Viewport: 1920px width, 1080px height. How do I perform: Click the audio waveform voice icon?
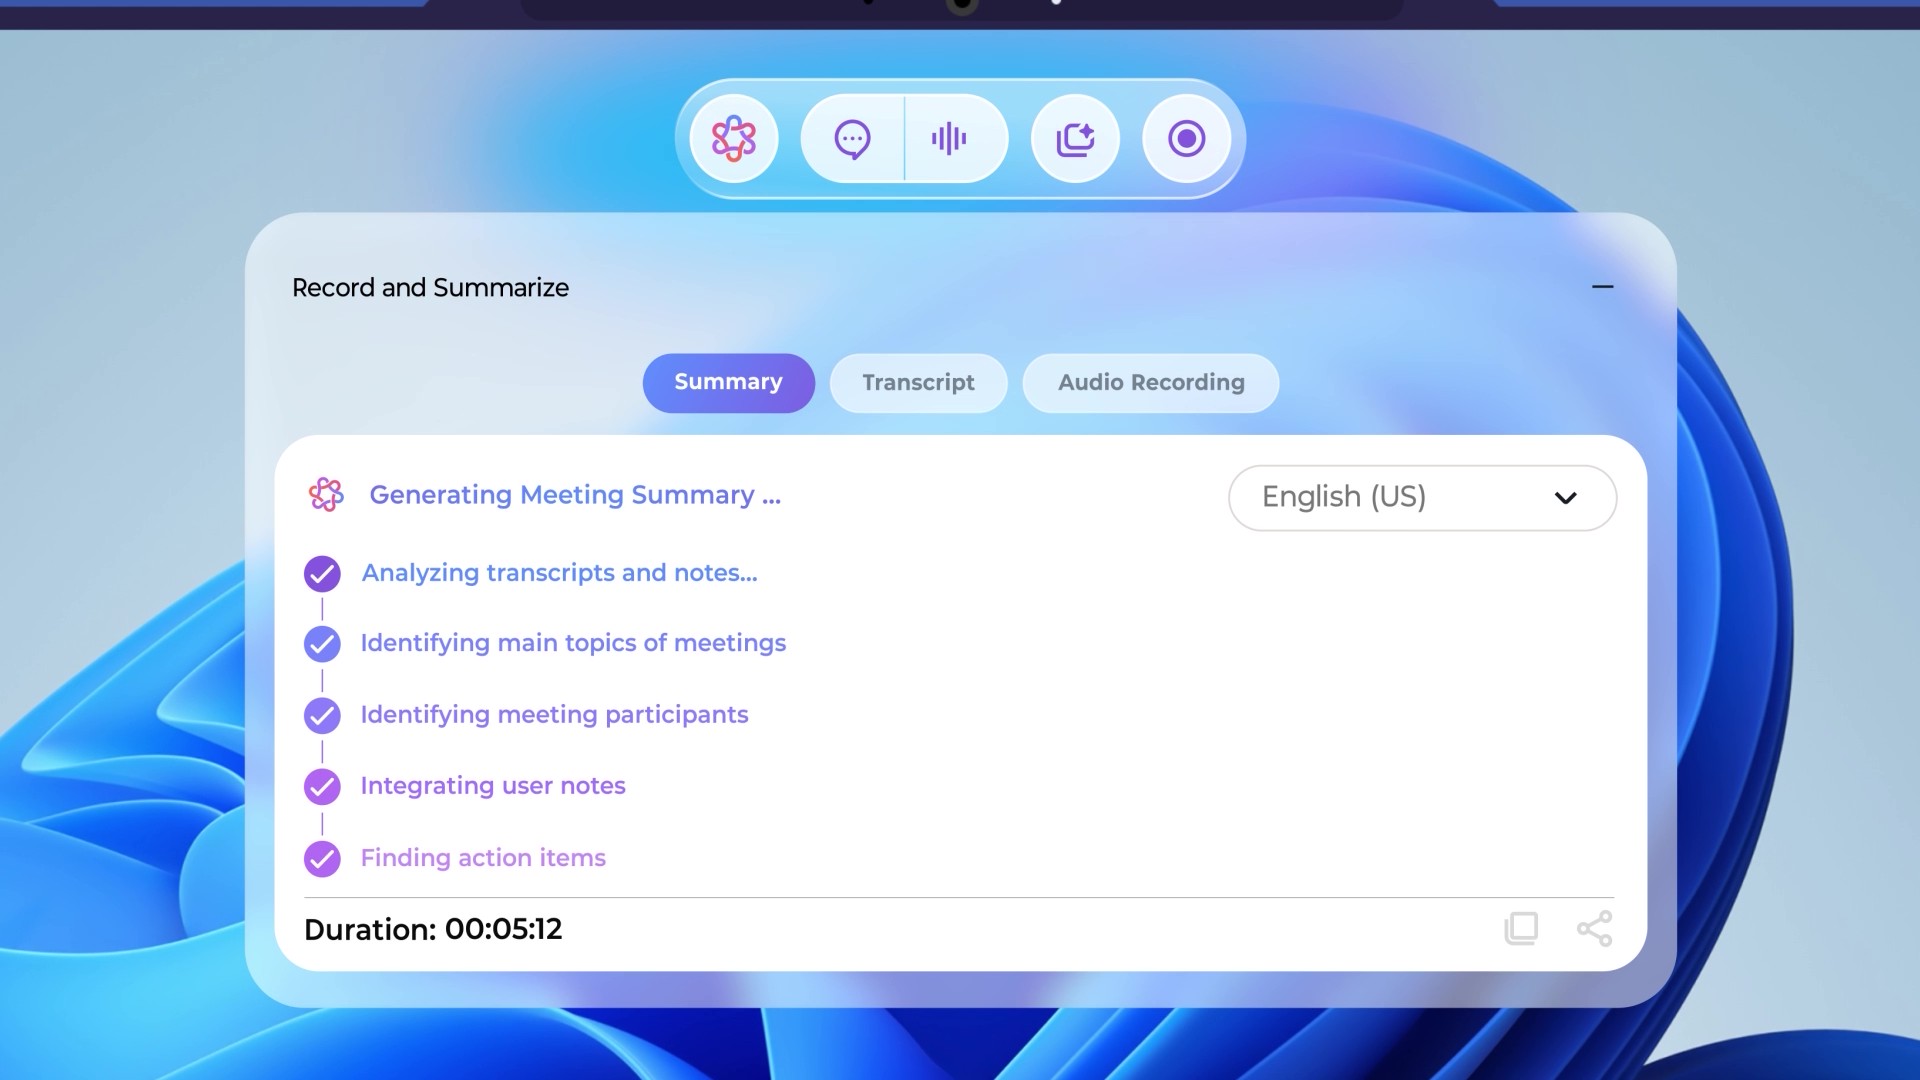click(x=949, y=139)
